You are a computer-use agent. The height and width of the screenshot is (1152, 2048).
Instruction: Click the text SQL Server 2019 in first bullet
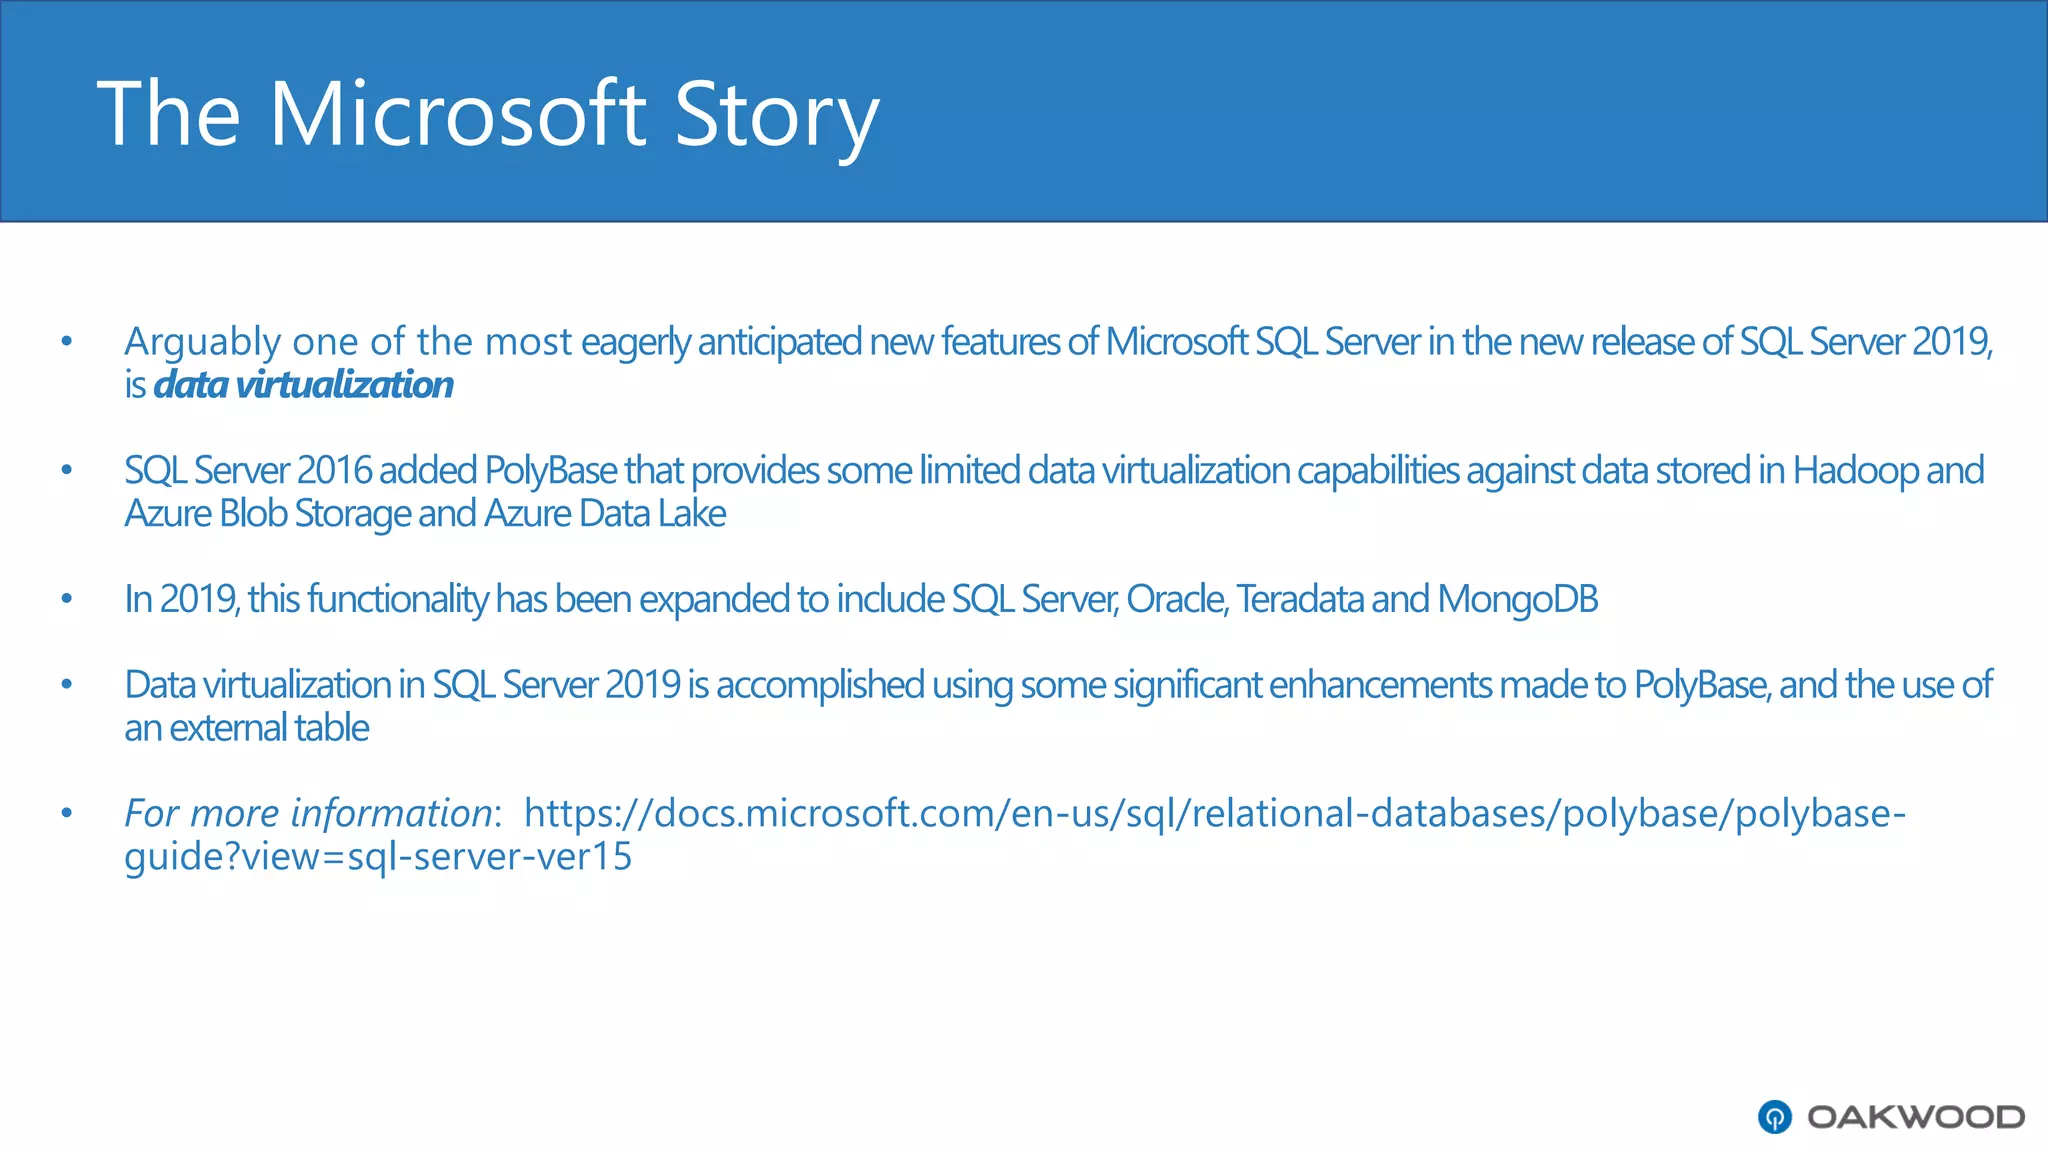tap(1866, 342)
